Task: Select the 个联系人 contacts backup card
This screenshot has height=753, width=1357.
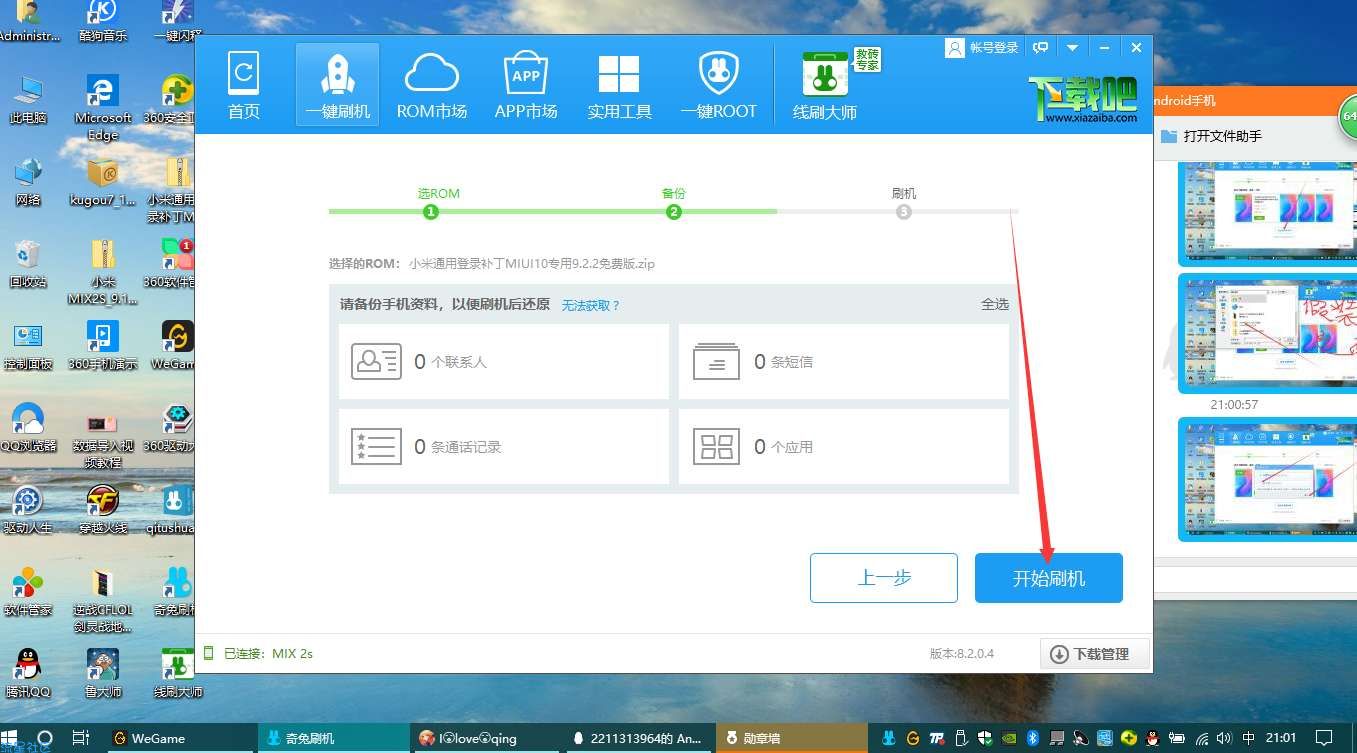Action: click(x=504, y=362)
